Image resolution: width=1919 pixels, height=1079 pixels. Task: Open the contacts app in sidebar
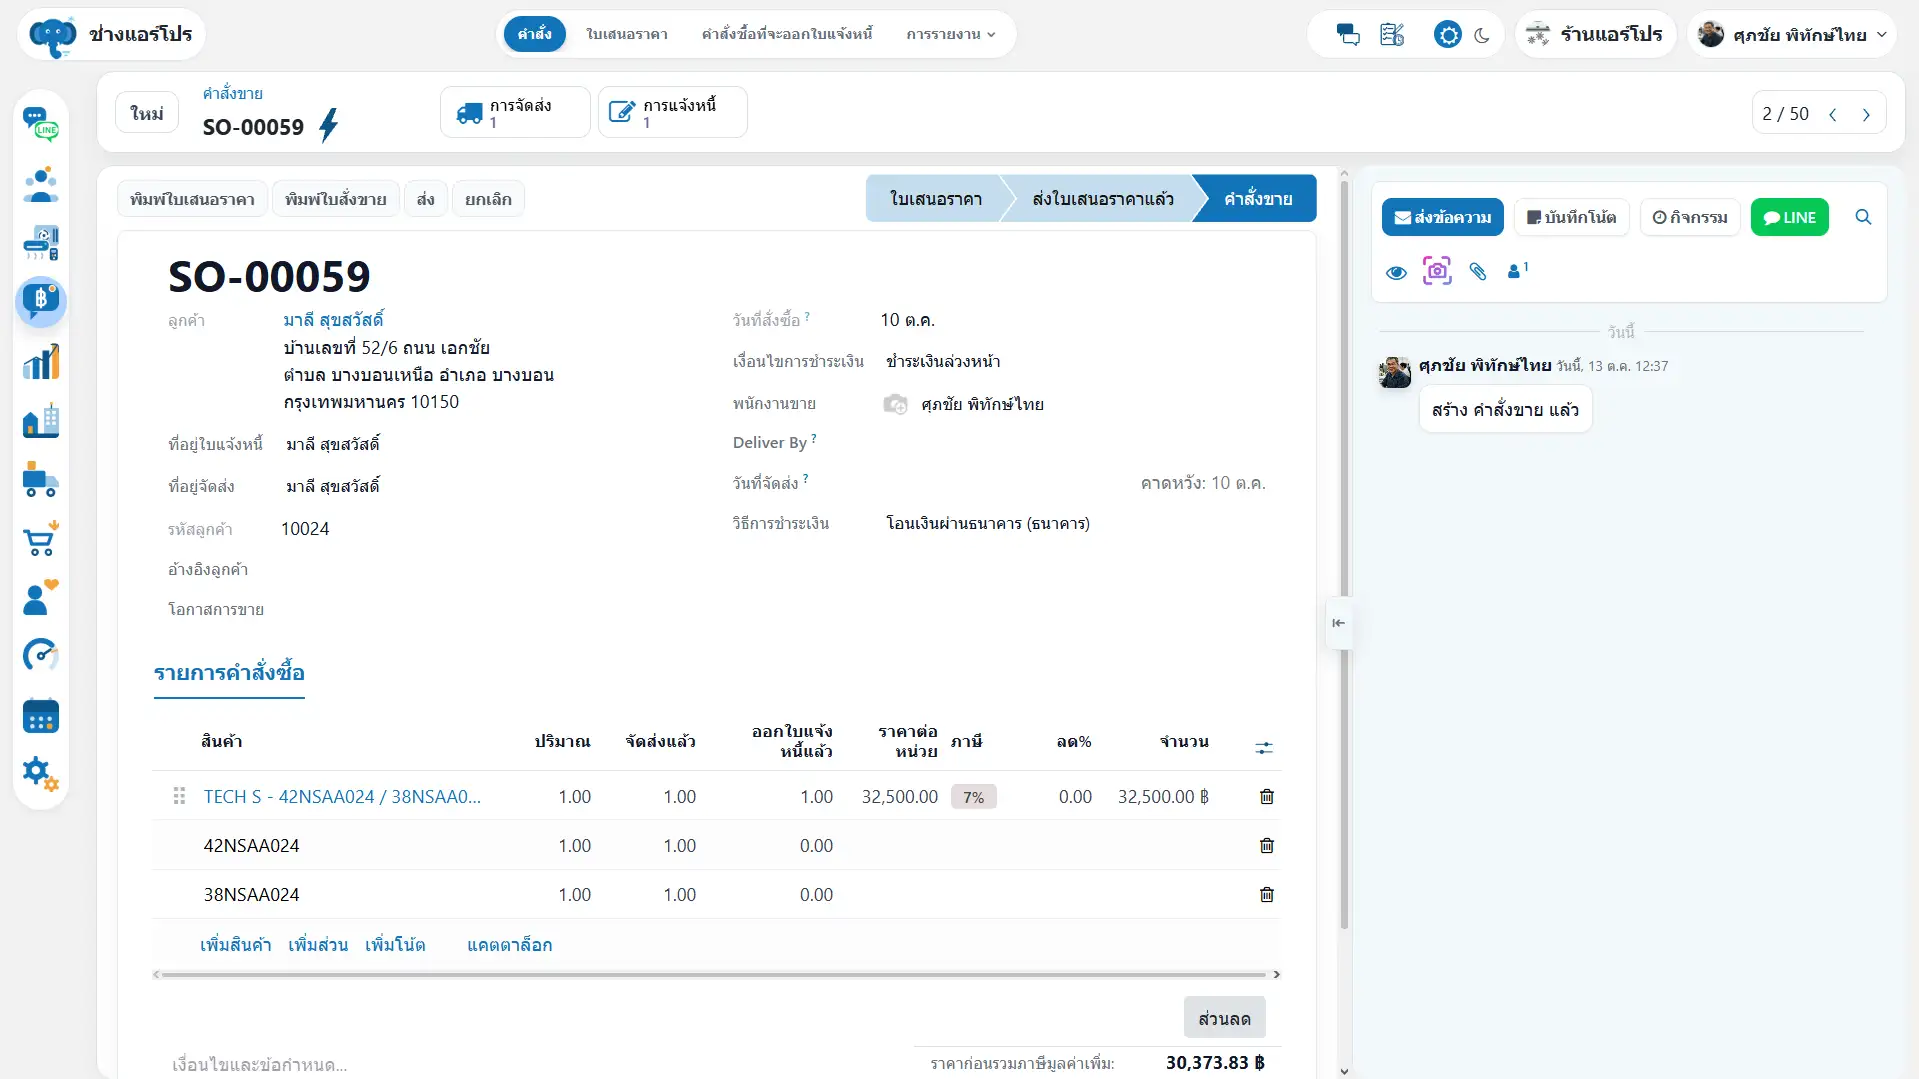40,184
